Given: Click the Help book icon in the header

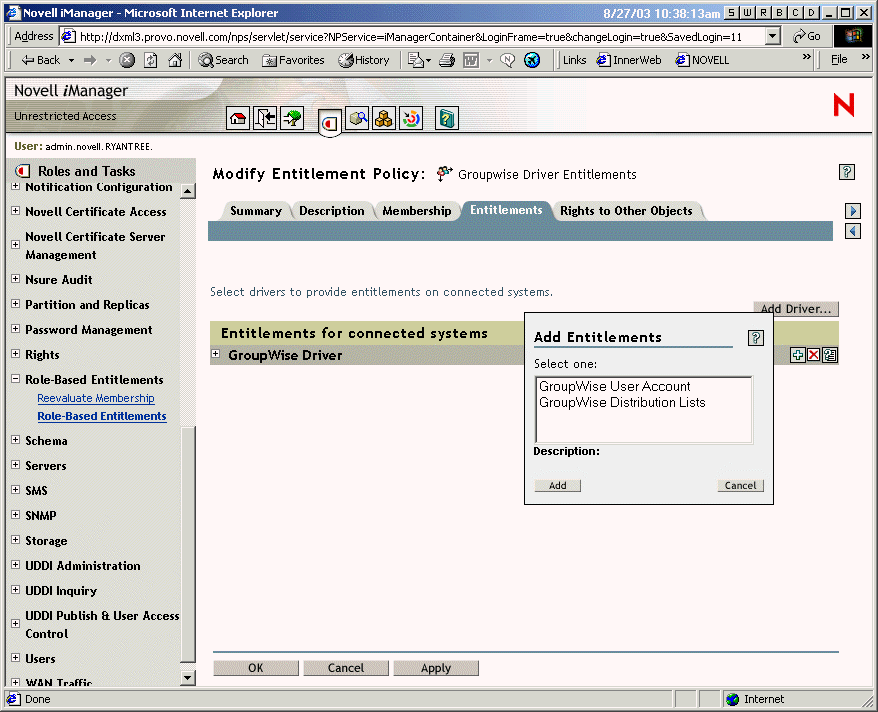Looking at the screenshot, I should click(x=446, y=117).
